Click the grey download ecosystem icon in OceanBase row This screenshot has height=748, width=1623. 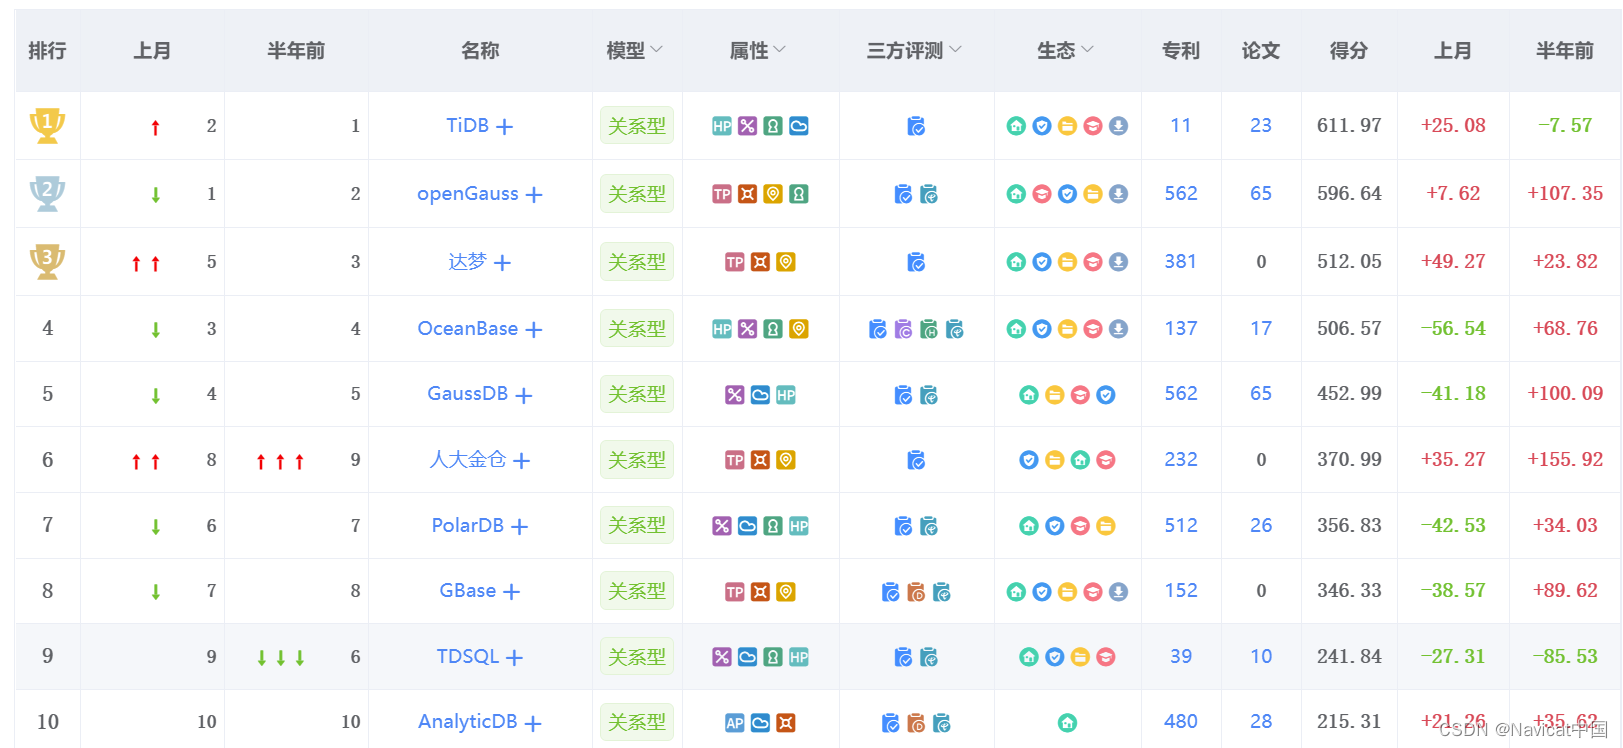click(x=1119, y=329)
